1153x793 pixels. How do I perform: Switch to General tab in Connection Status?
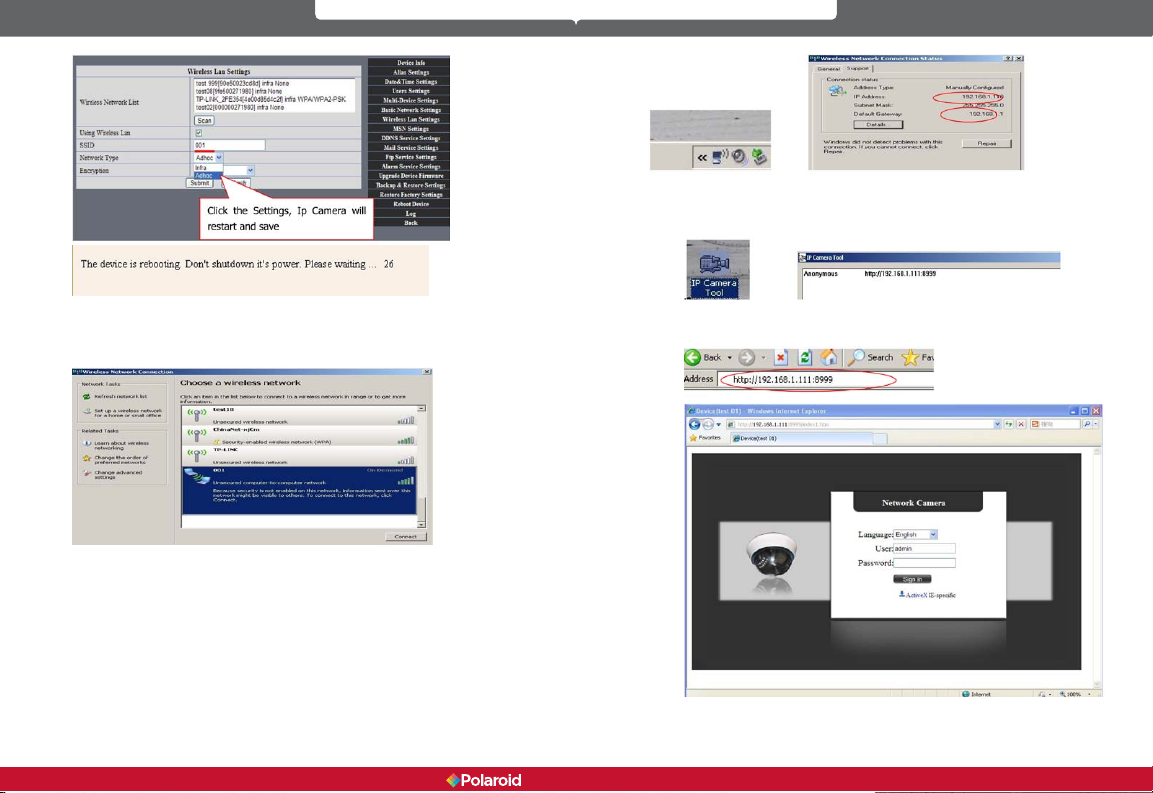coord(829,68)
